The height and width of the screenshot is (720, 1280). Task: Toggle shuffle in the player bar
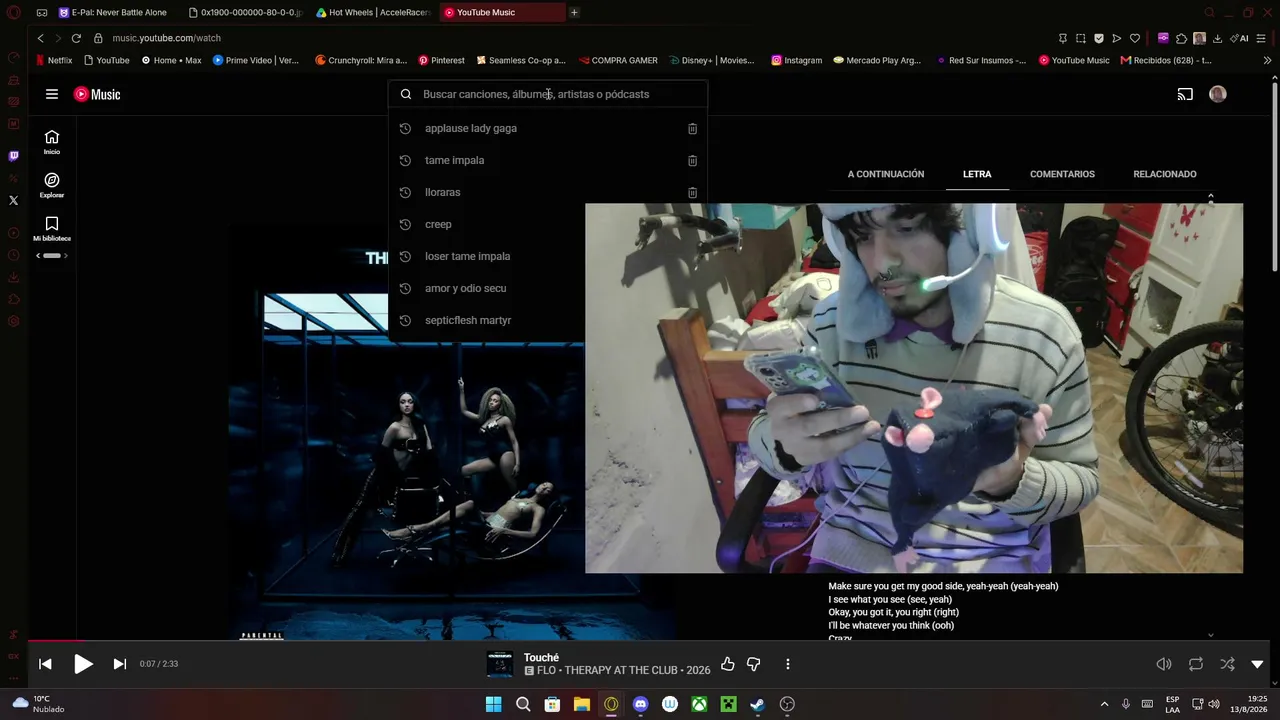click(1227, 664)
